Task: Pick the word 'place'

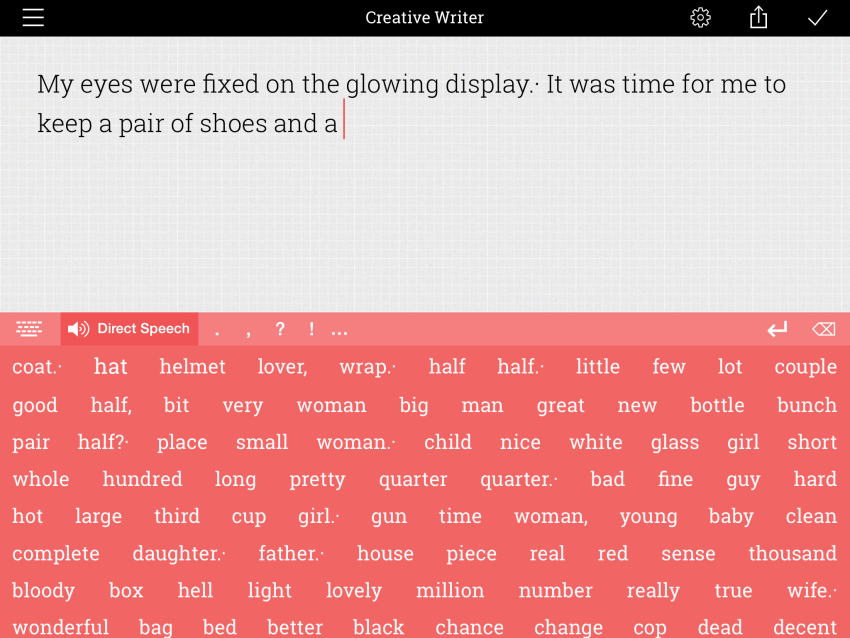Action: 182,443
